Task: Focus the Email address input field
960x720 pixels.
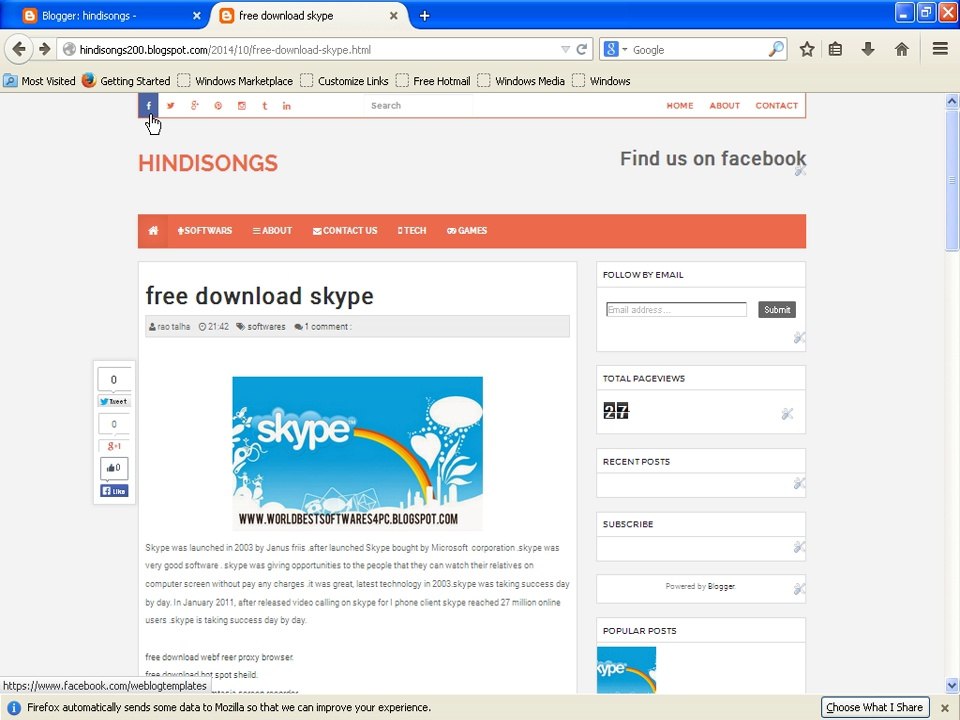Action: point(676,310)
